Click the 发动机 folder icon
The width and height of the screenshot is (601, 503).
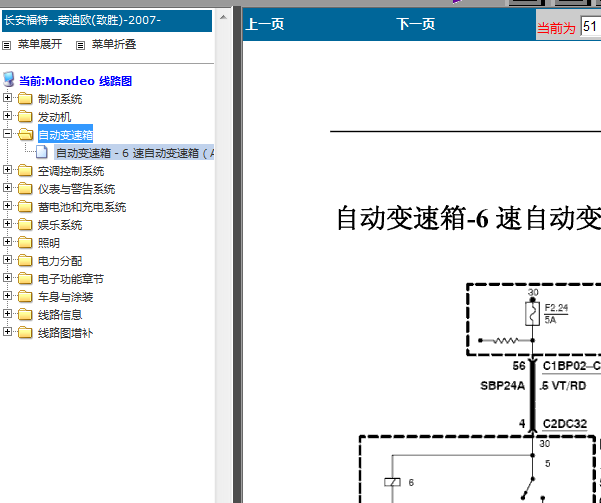point(25,117)
